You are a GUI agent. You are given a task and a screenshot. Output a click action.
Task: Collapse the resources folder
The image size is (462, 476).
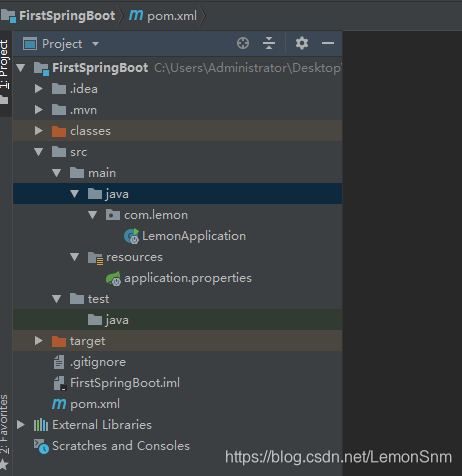[75, 257]
